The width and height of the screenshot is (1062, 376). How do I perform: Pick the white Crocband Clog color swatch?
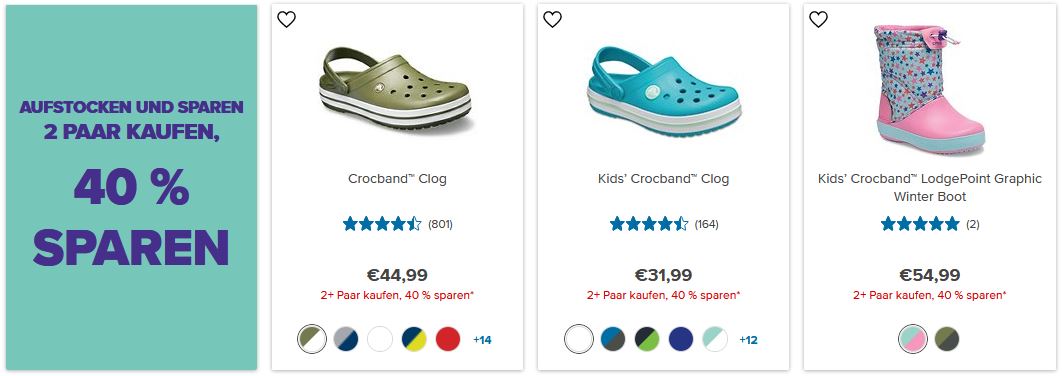coord(380,339)
